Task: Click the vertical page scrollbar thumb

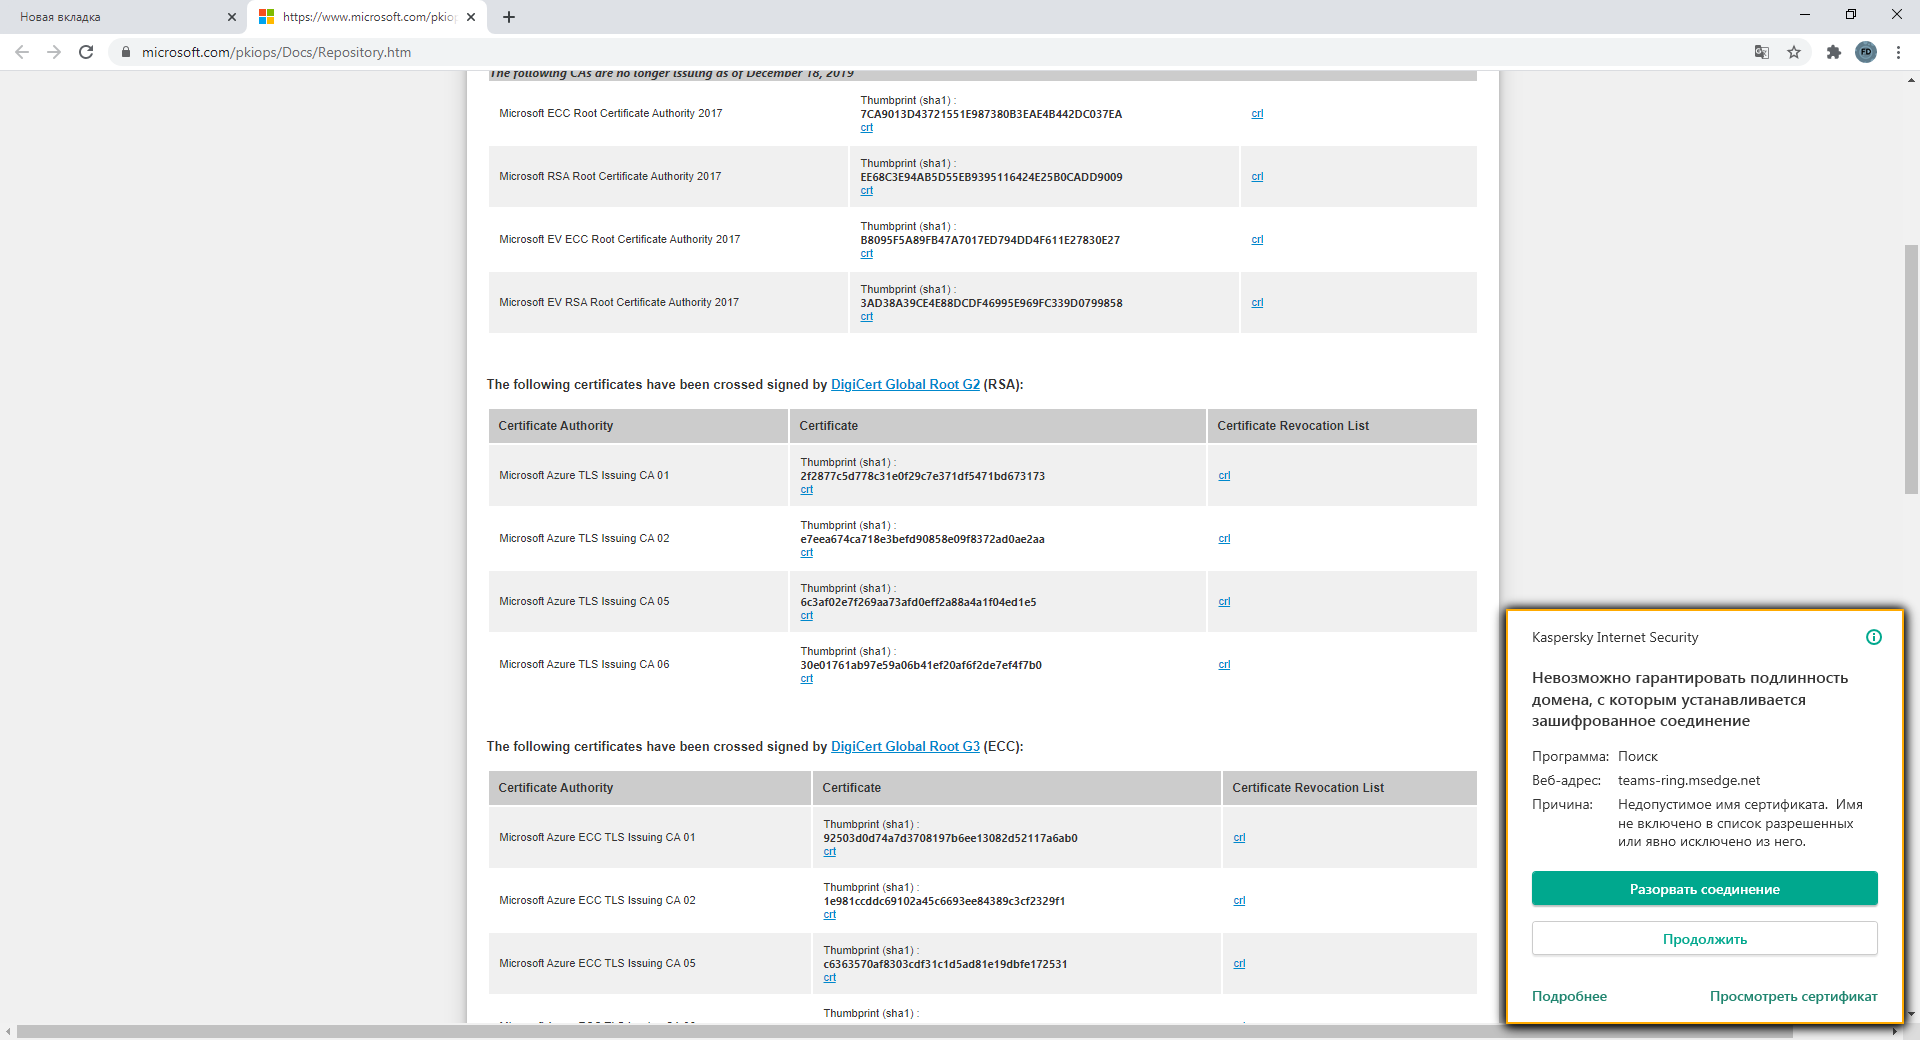Action: [x=1911, y=370]
